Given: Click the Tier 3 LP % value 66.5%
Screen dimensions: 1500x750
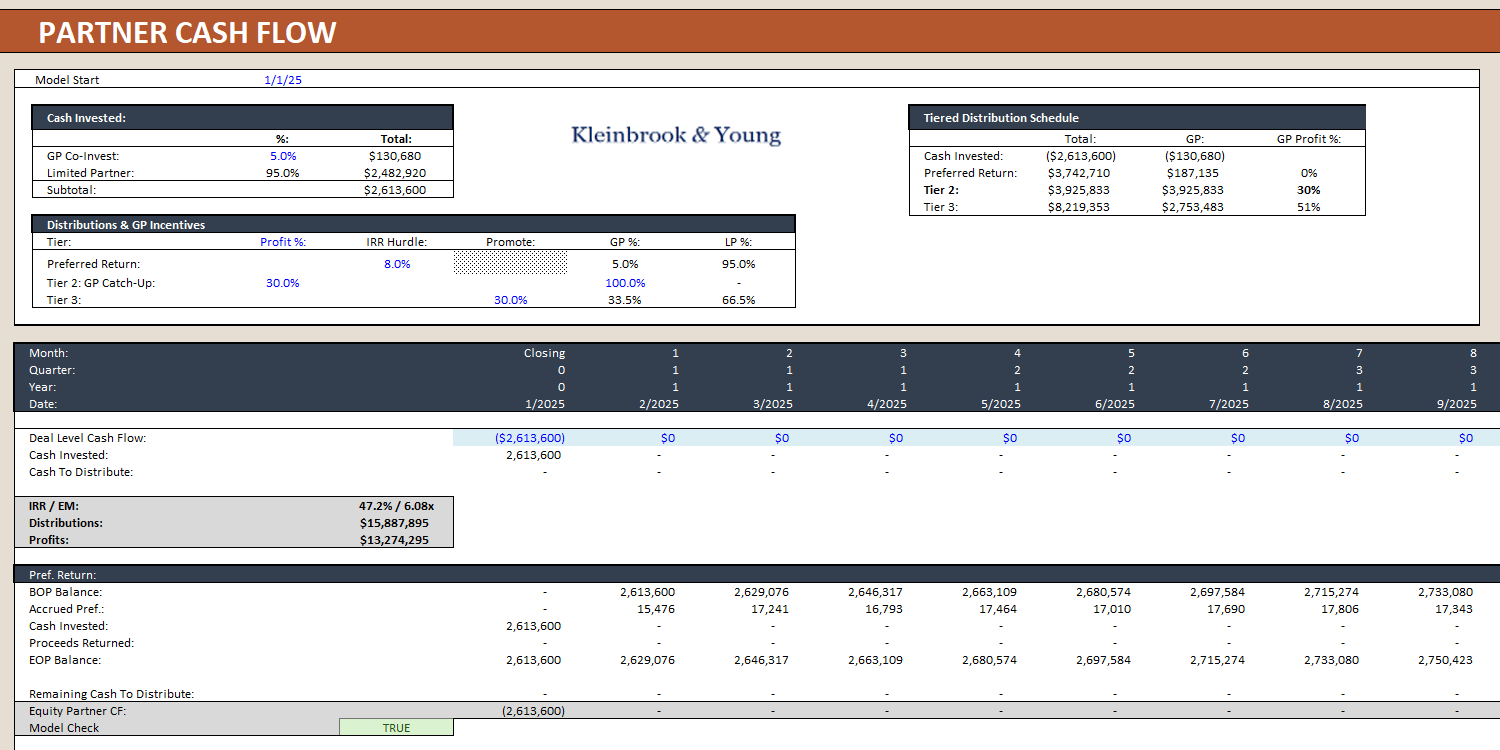Looking at the screenshot, I should coord(739,300).
